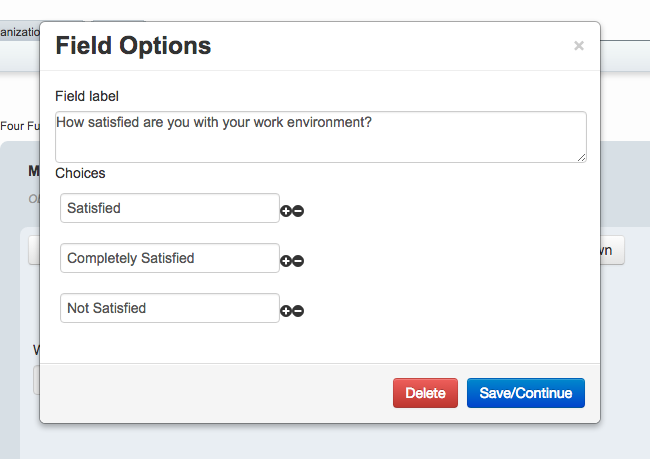650x459 pixels.
Task: Remove the Not Satisfied choice
Action: 298,311
